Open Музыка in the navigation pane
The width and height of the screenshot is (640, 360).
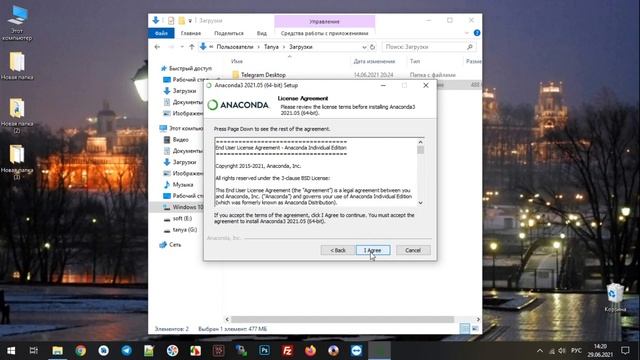pyautogui.click(x=182, y=184)
